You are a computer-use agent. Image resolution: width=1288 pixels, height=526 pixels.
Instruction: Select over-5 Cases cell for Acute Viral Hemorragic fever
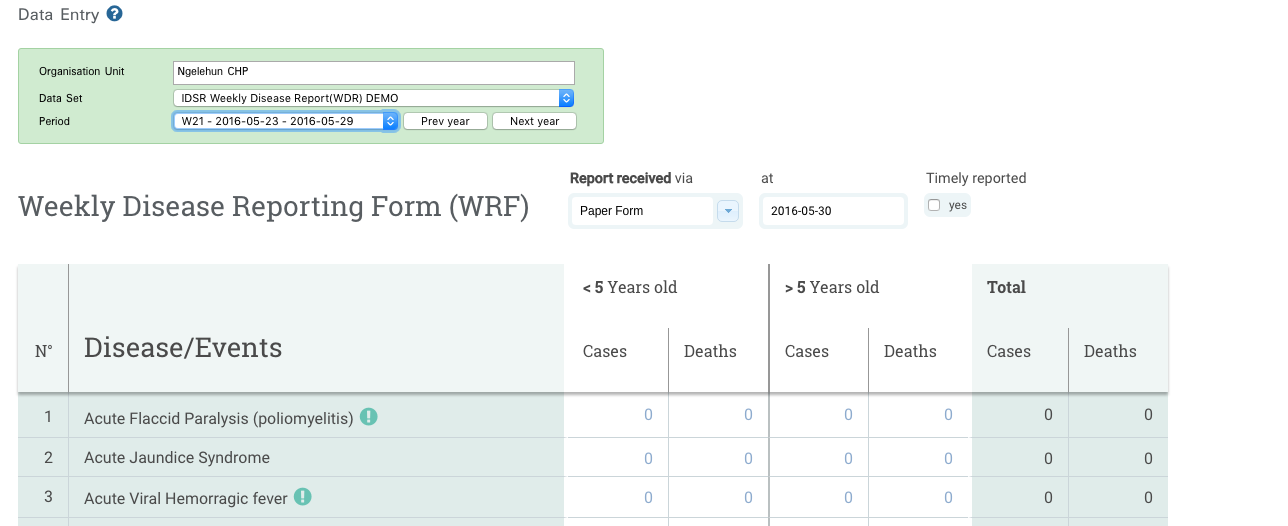coord(819,498)
